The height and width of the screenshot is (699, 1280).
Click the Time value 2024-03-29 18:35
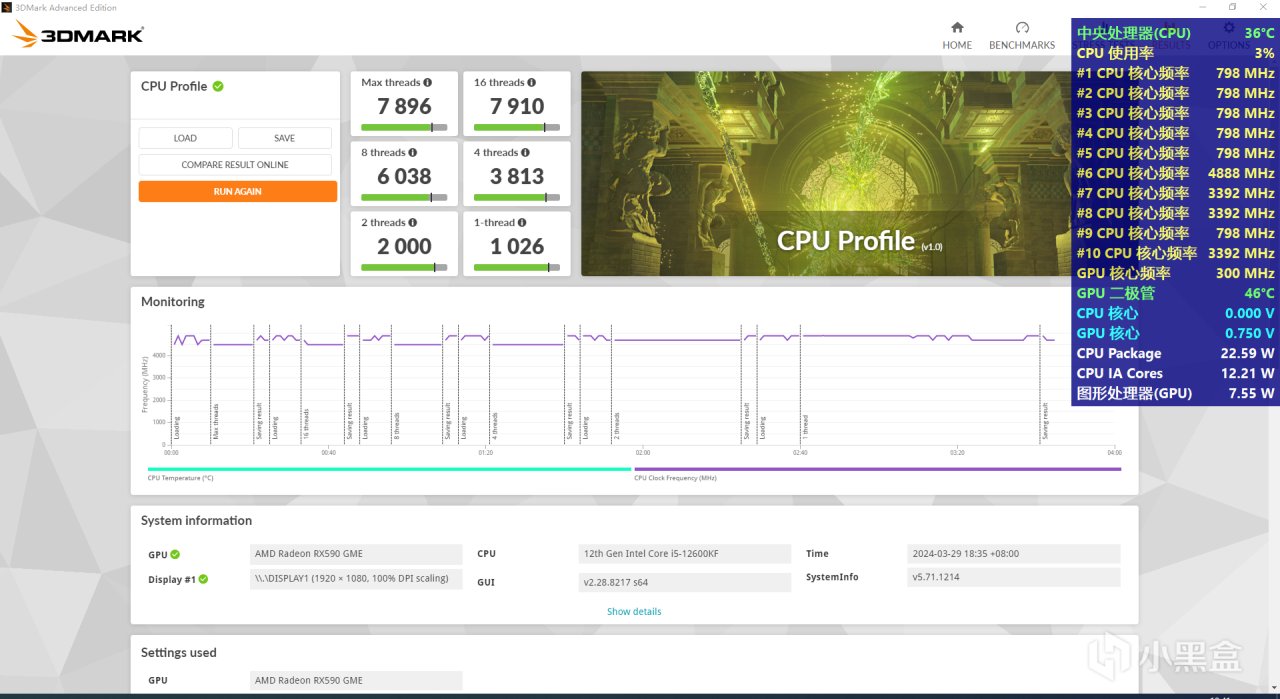(1014, 554)
